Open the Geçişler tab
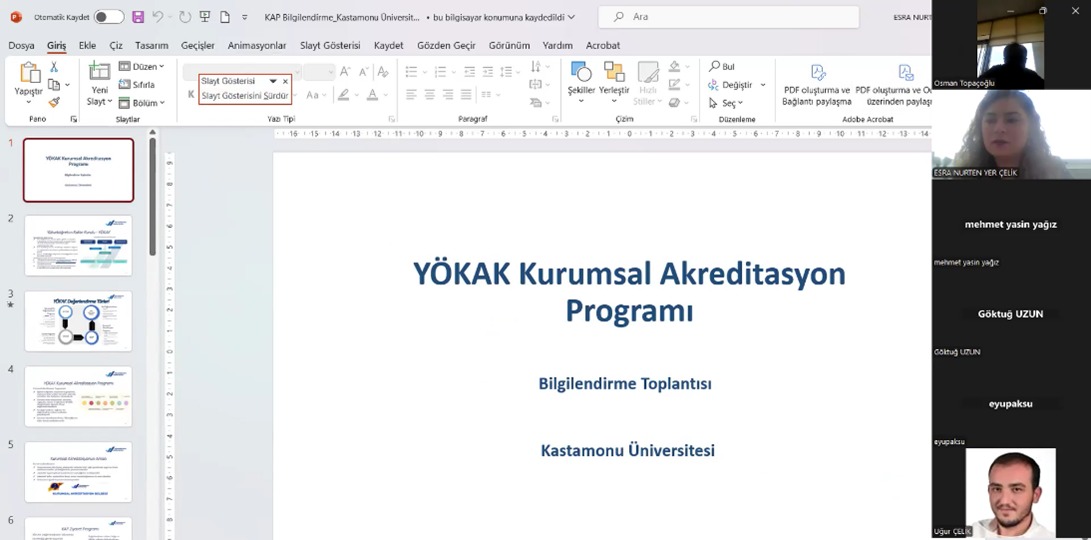 (x=198, y=45)
